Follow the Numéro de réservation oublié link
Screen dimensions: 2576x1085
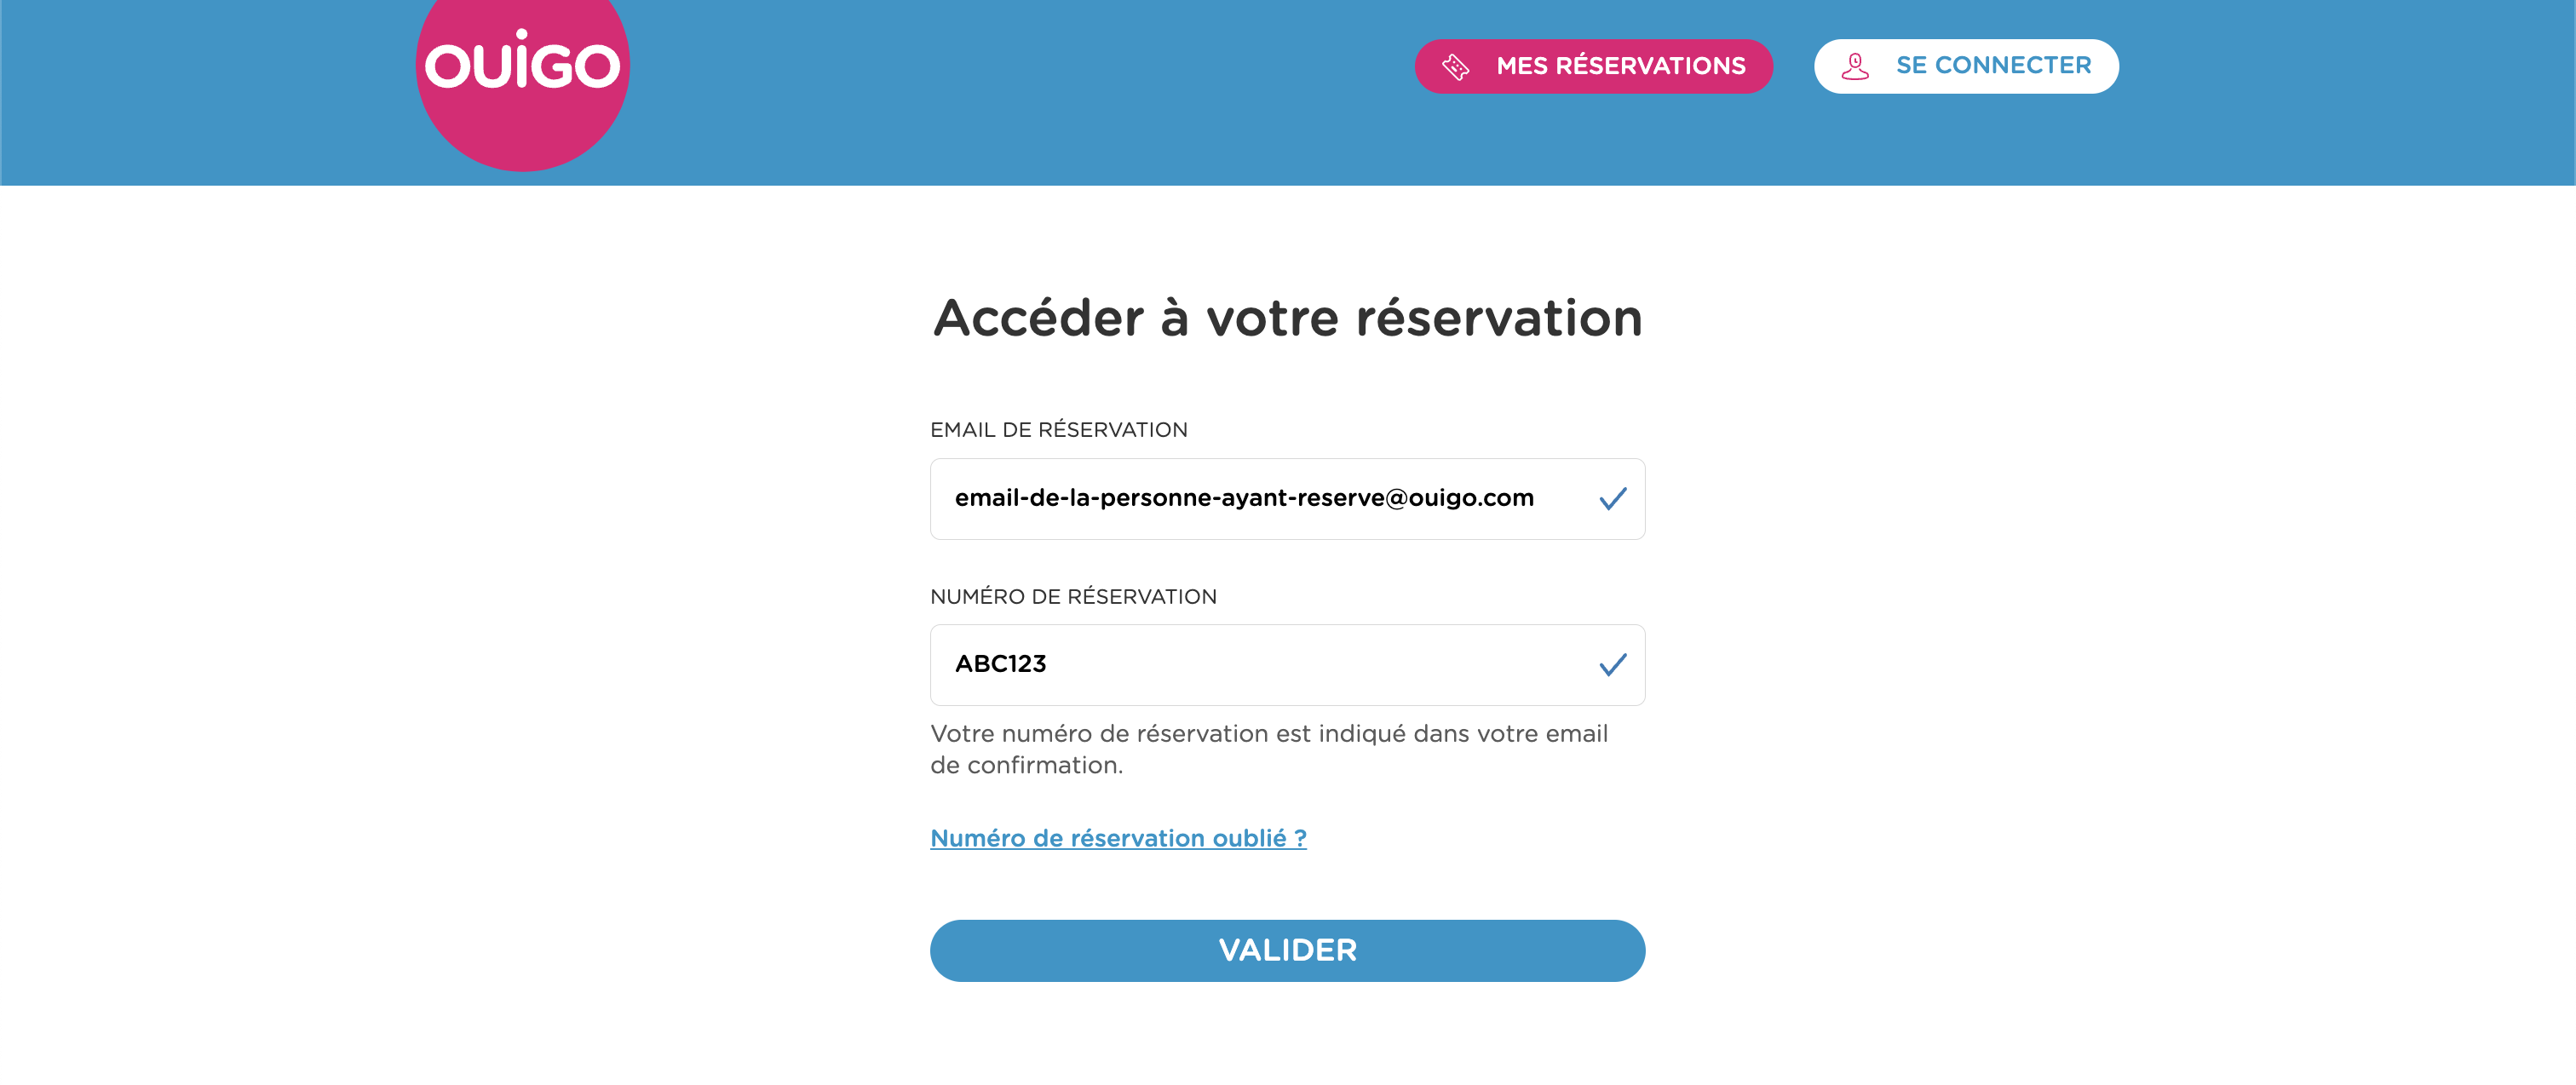click(x=1118, y=838)
